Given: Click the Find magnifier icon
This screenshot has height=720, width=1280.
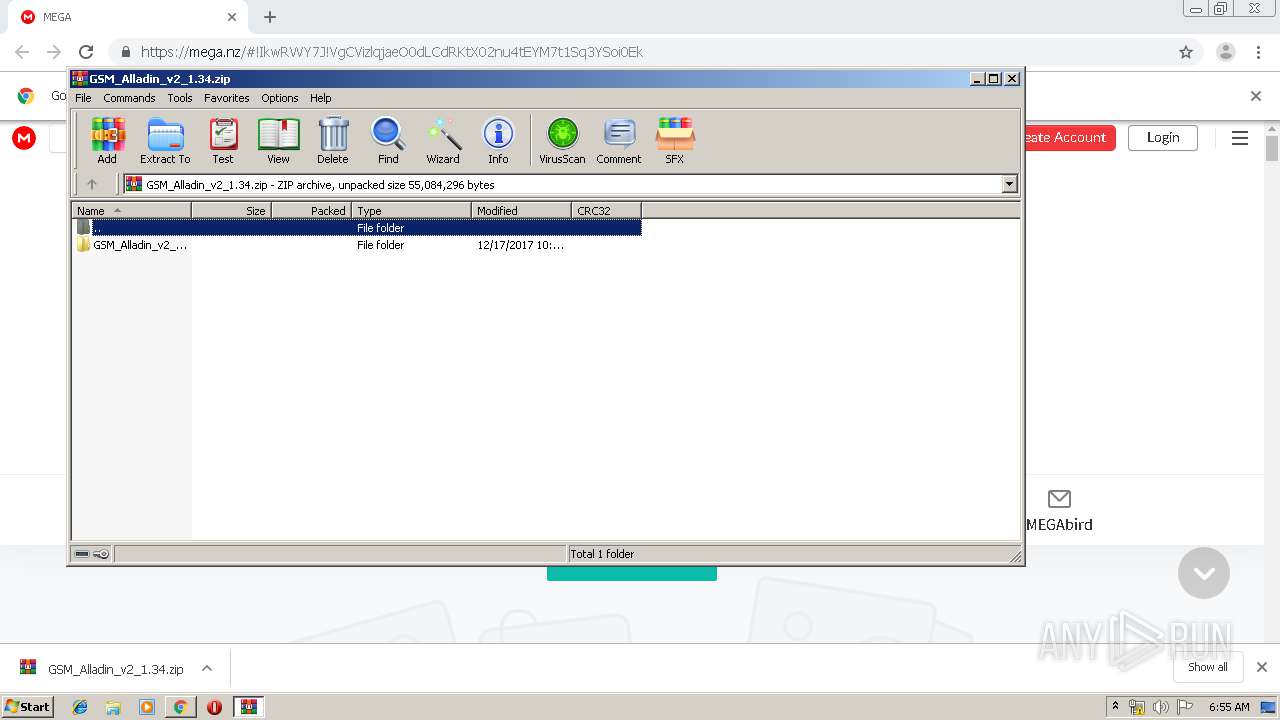Looking at the screenshot, I should coord(388,140).
